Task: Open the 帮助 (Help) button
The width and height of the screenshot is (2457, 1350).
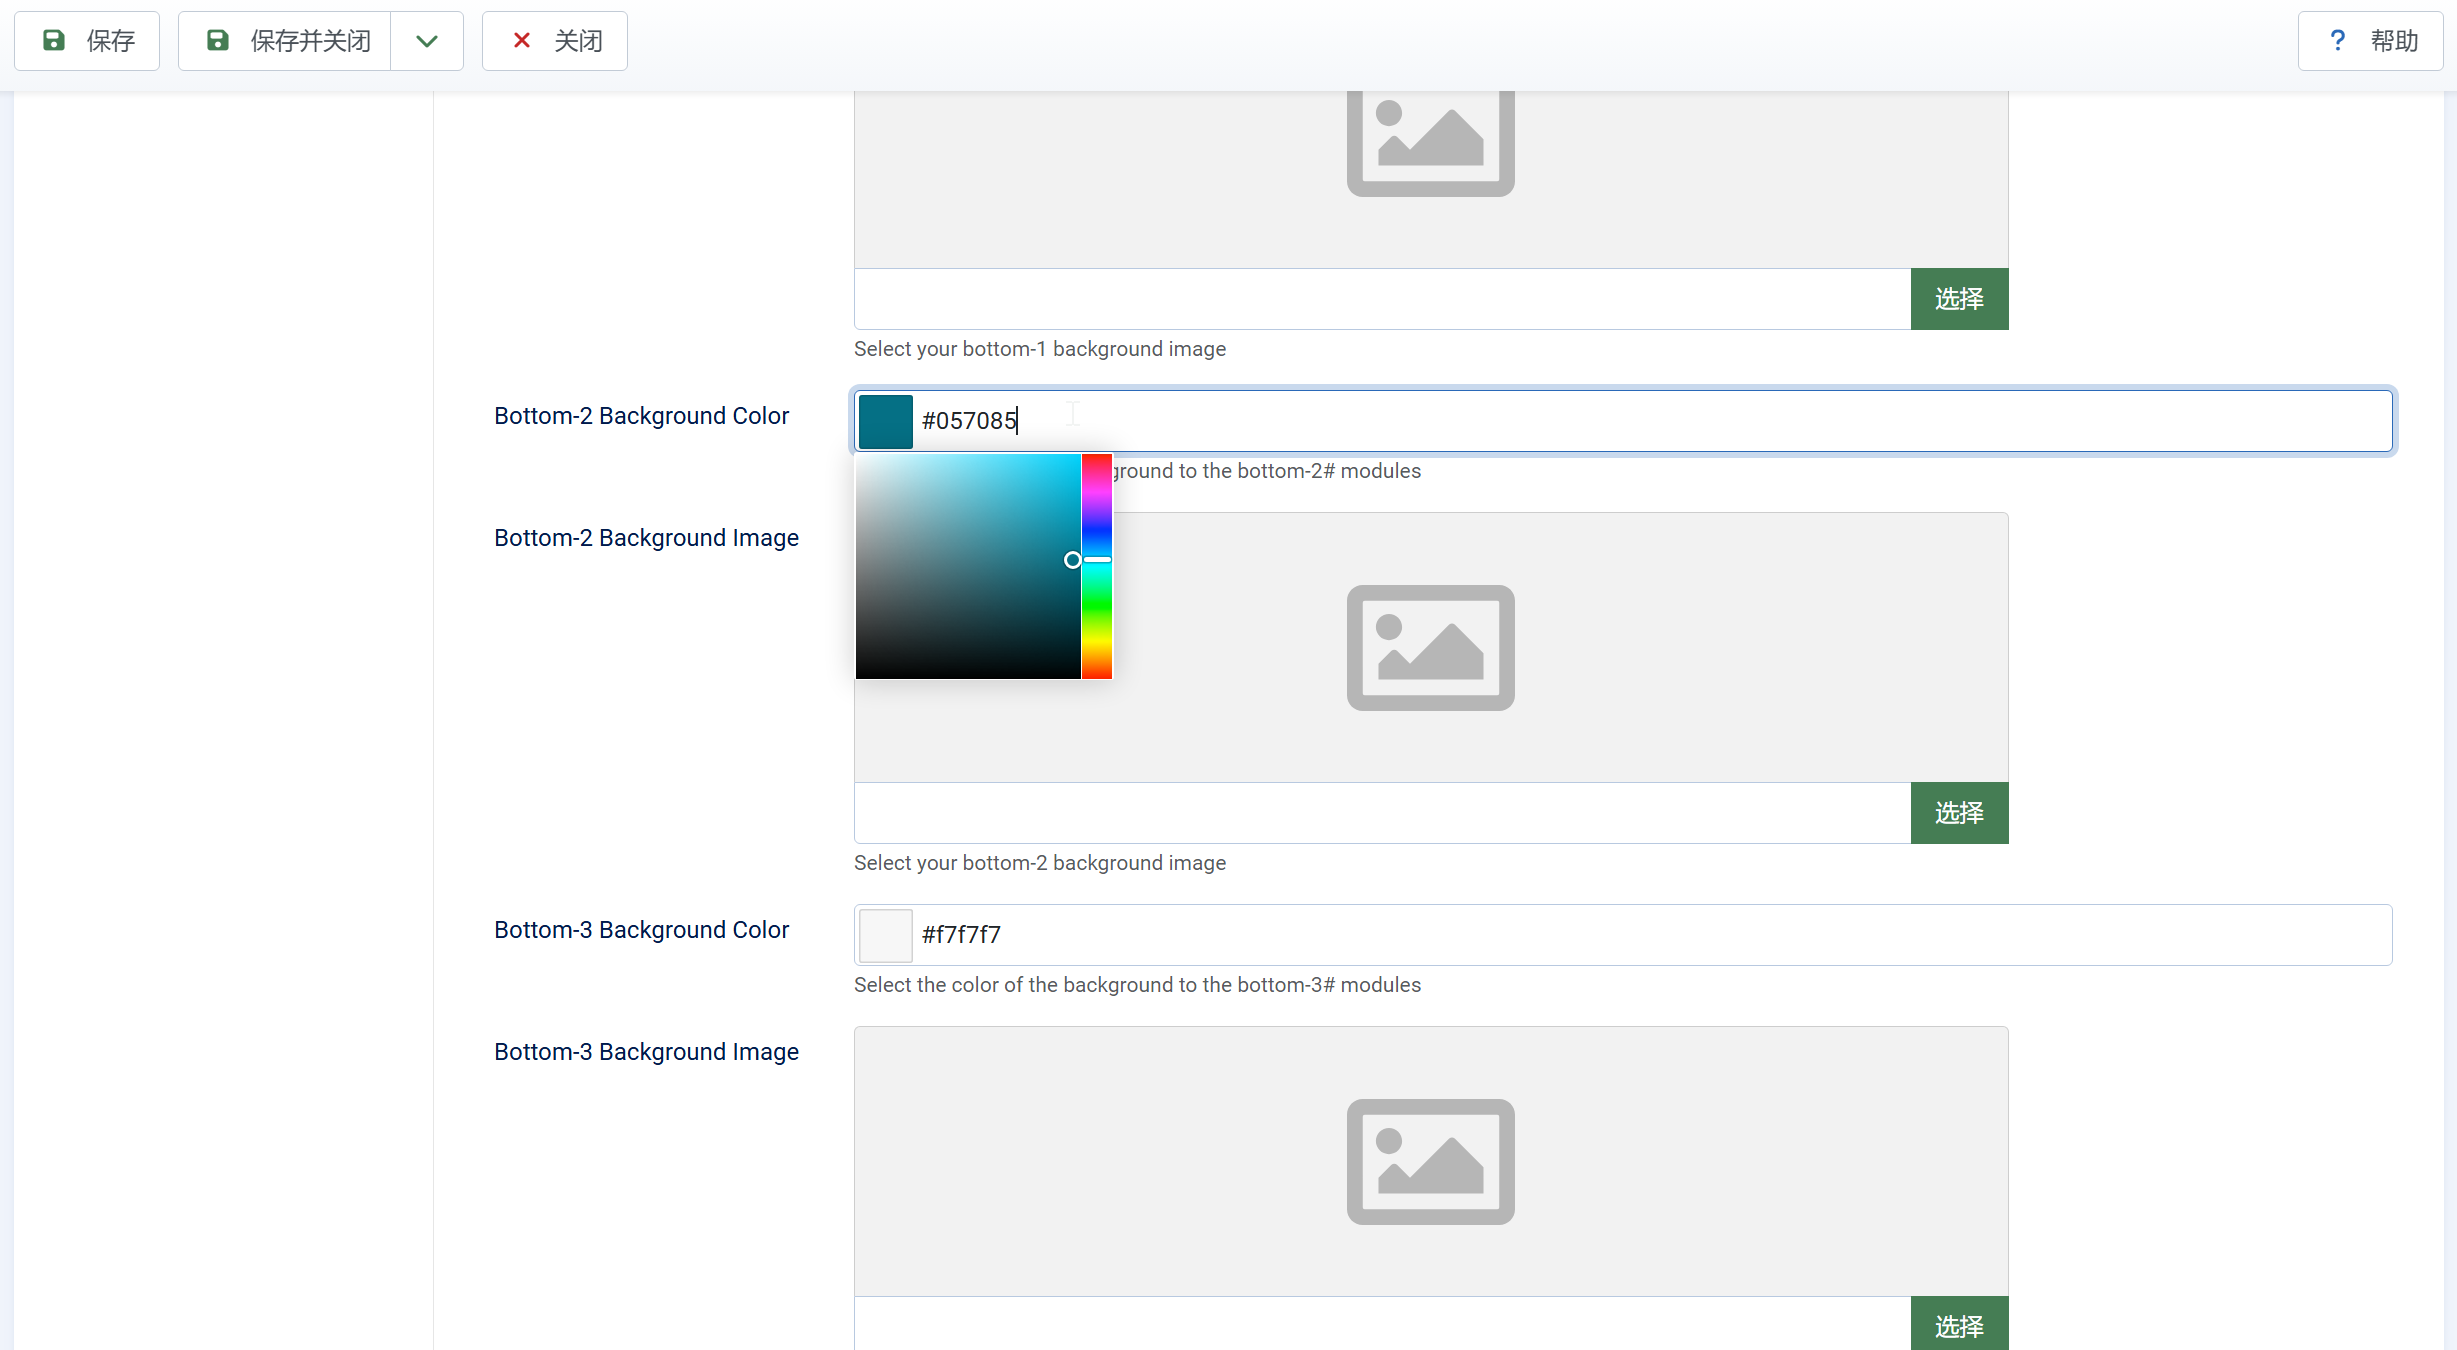Action: (x=2370, y=41)
